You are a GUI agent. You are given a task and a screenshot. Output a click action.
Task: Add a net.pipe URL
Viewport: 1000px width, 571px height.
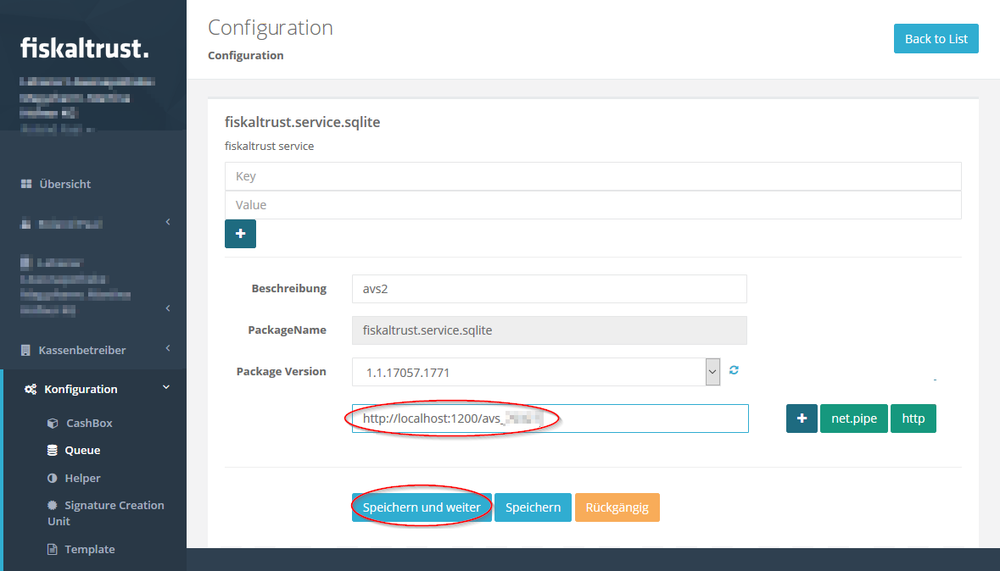click(x=853, y=419)
